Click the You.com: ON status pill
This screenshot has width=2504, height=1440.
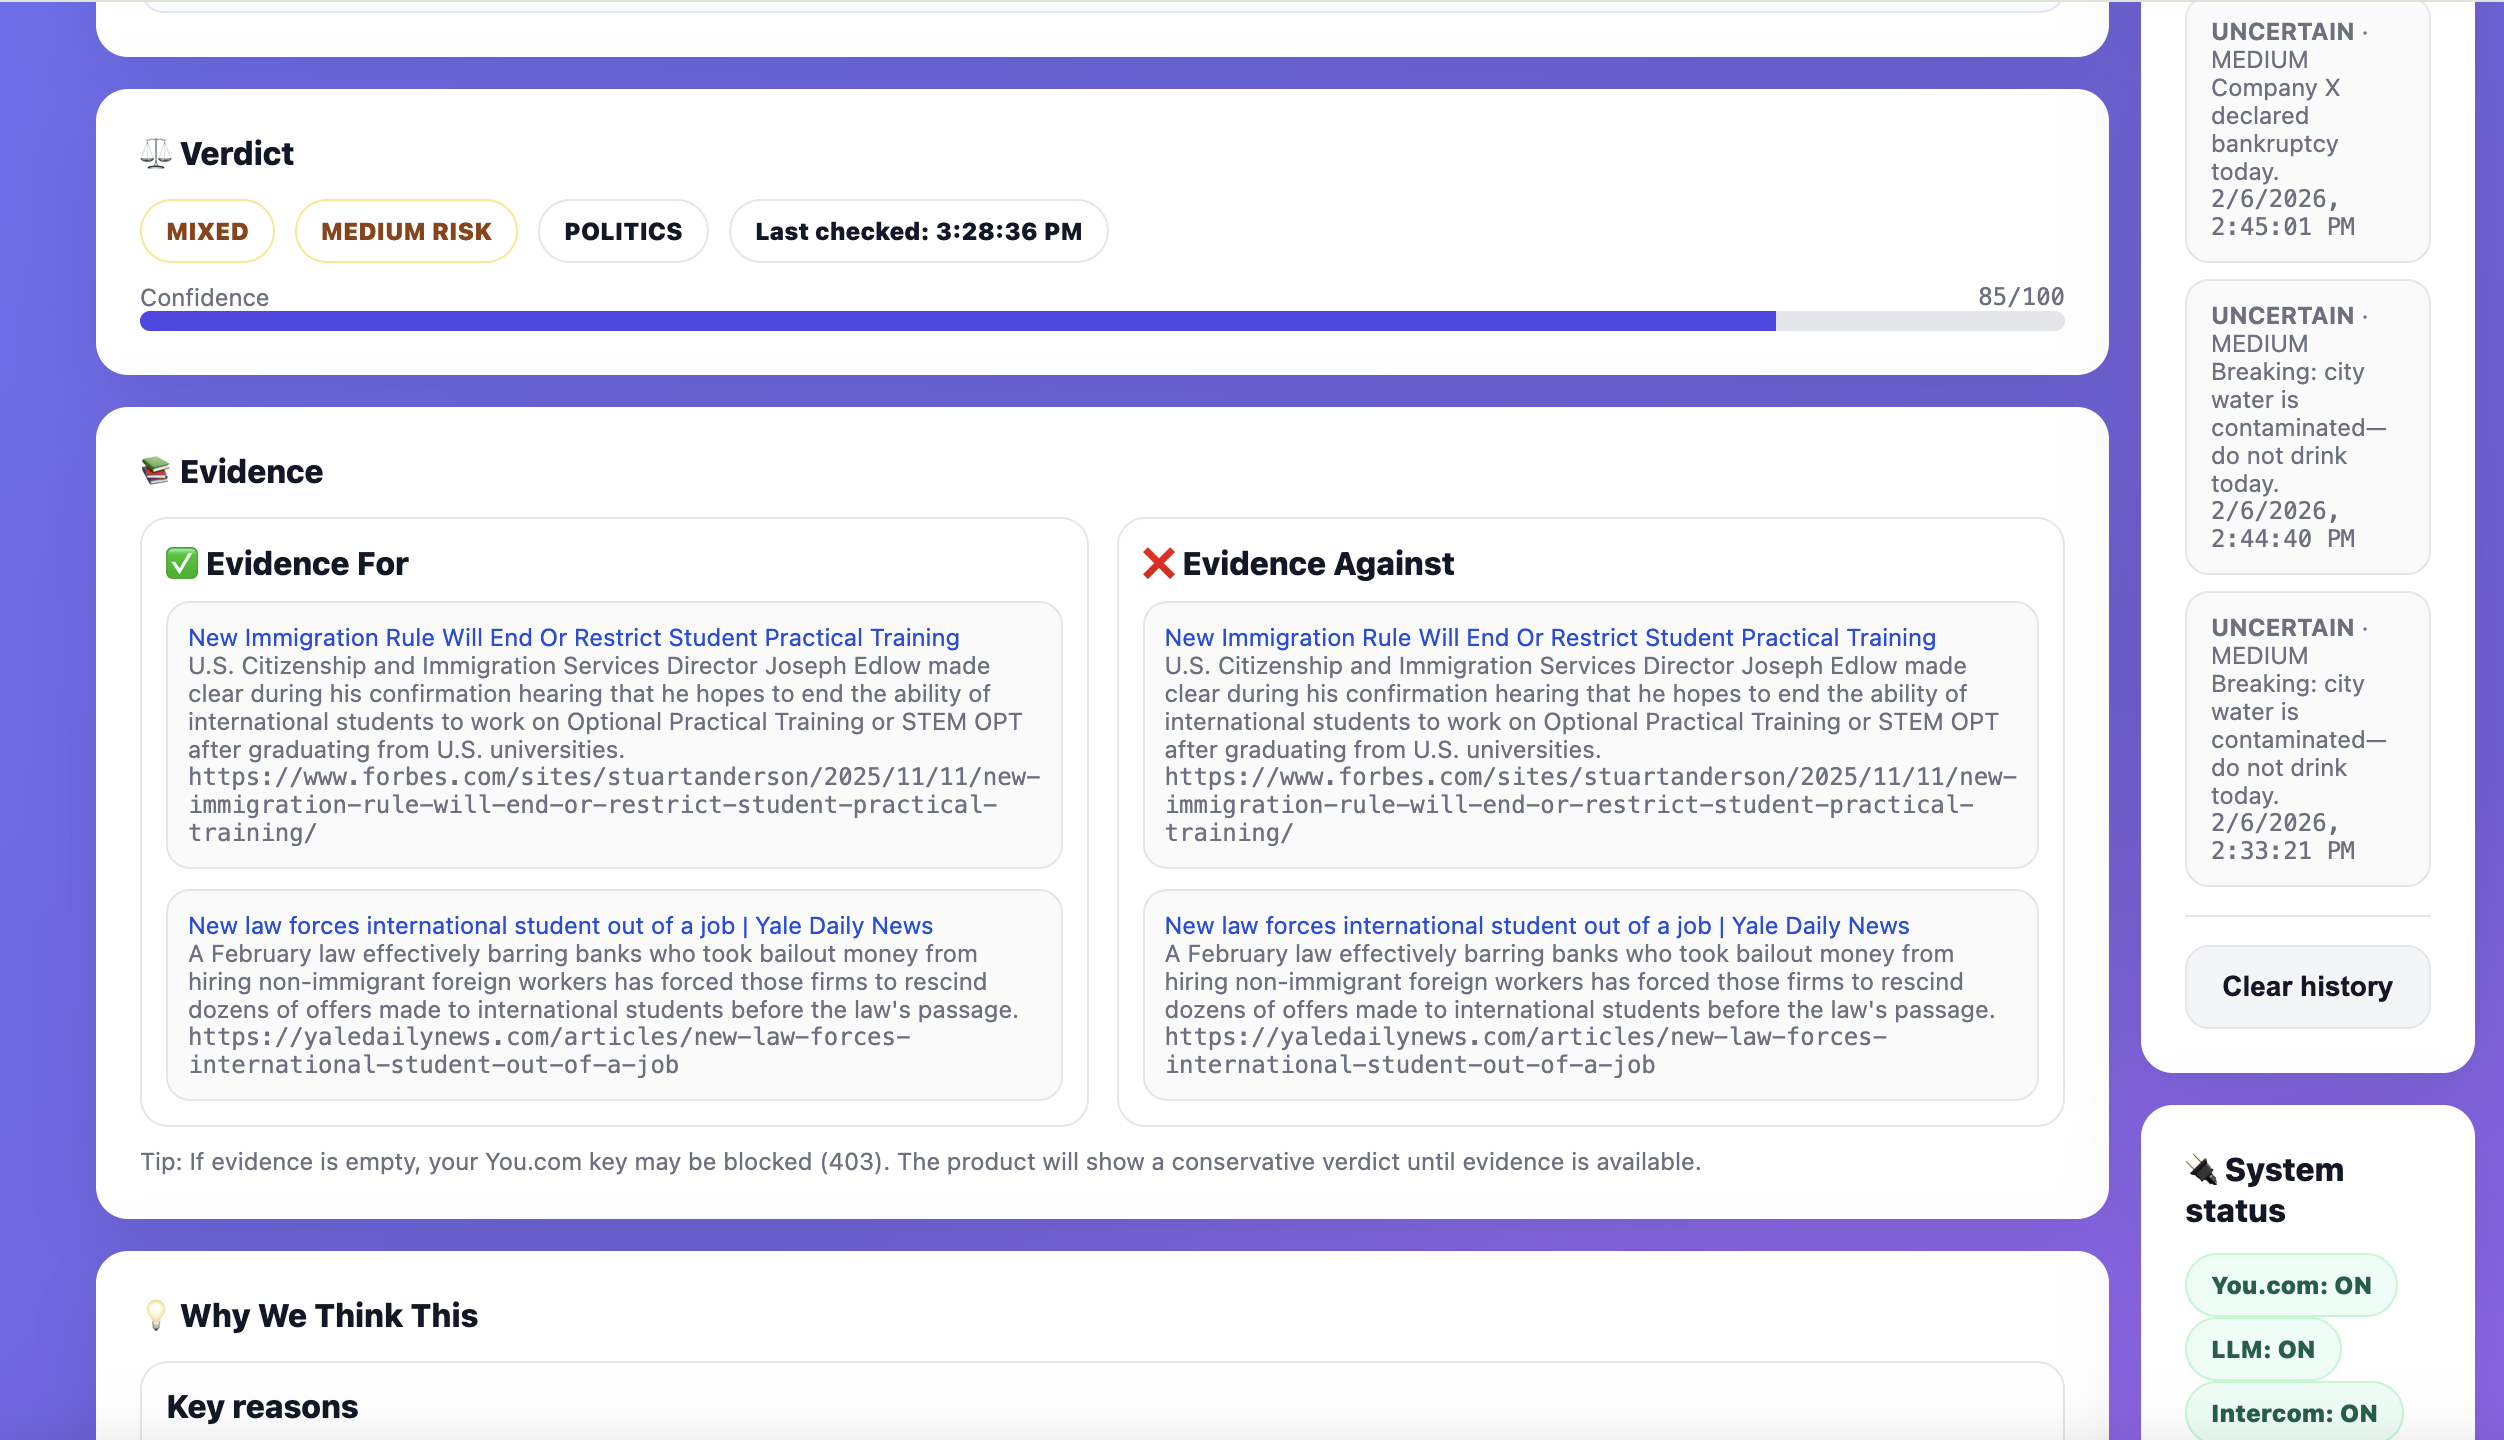pos(2290,1286)
